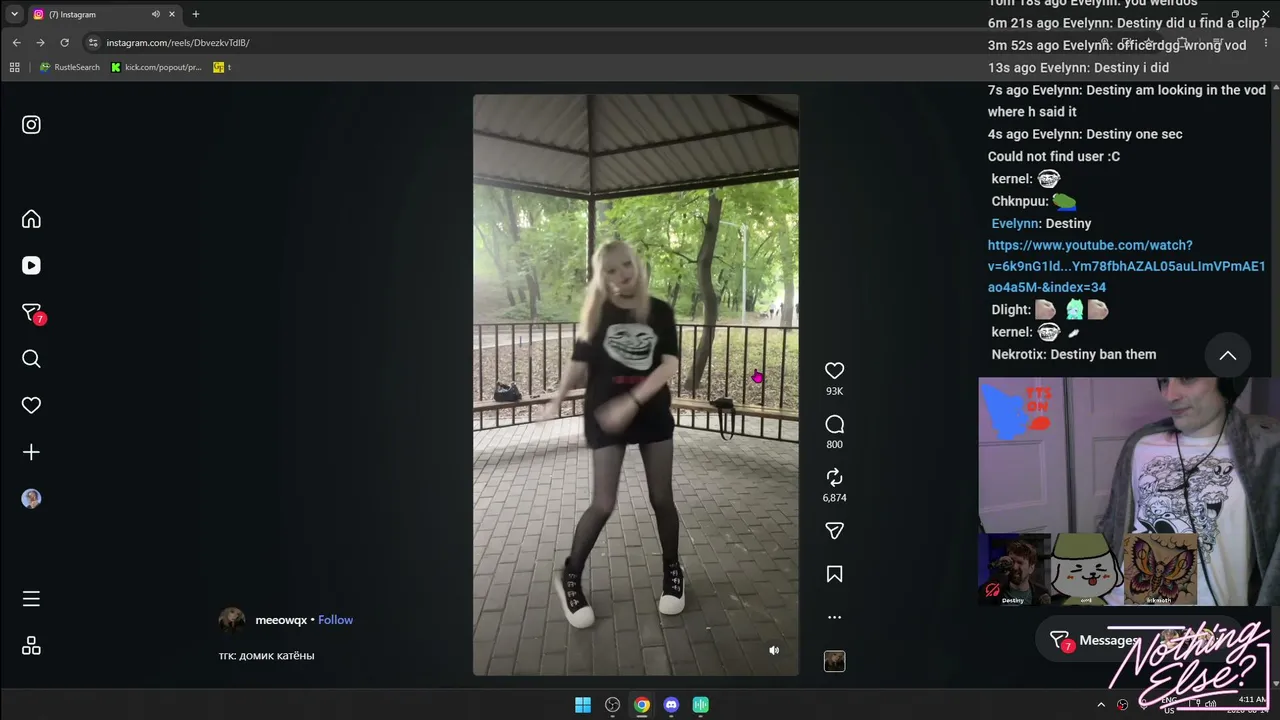Click chat line 'Could not find user :C'
The width and height of the screenshot is (1280, 720).
(x=1054, y=156)
